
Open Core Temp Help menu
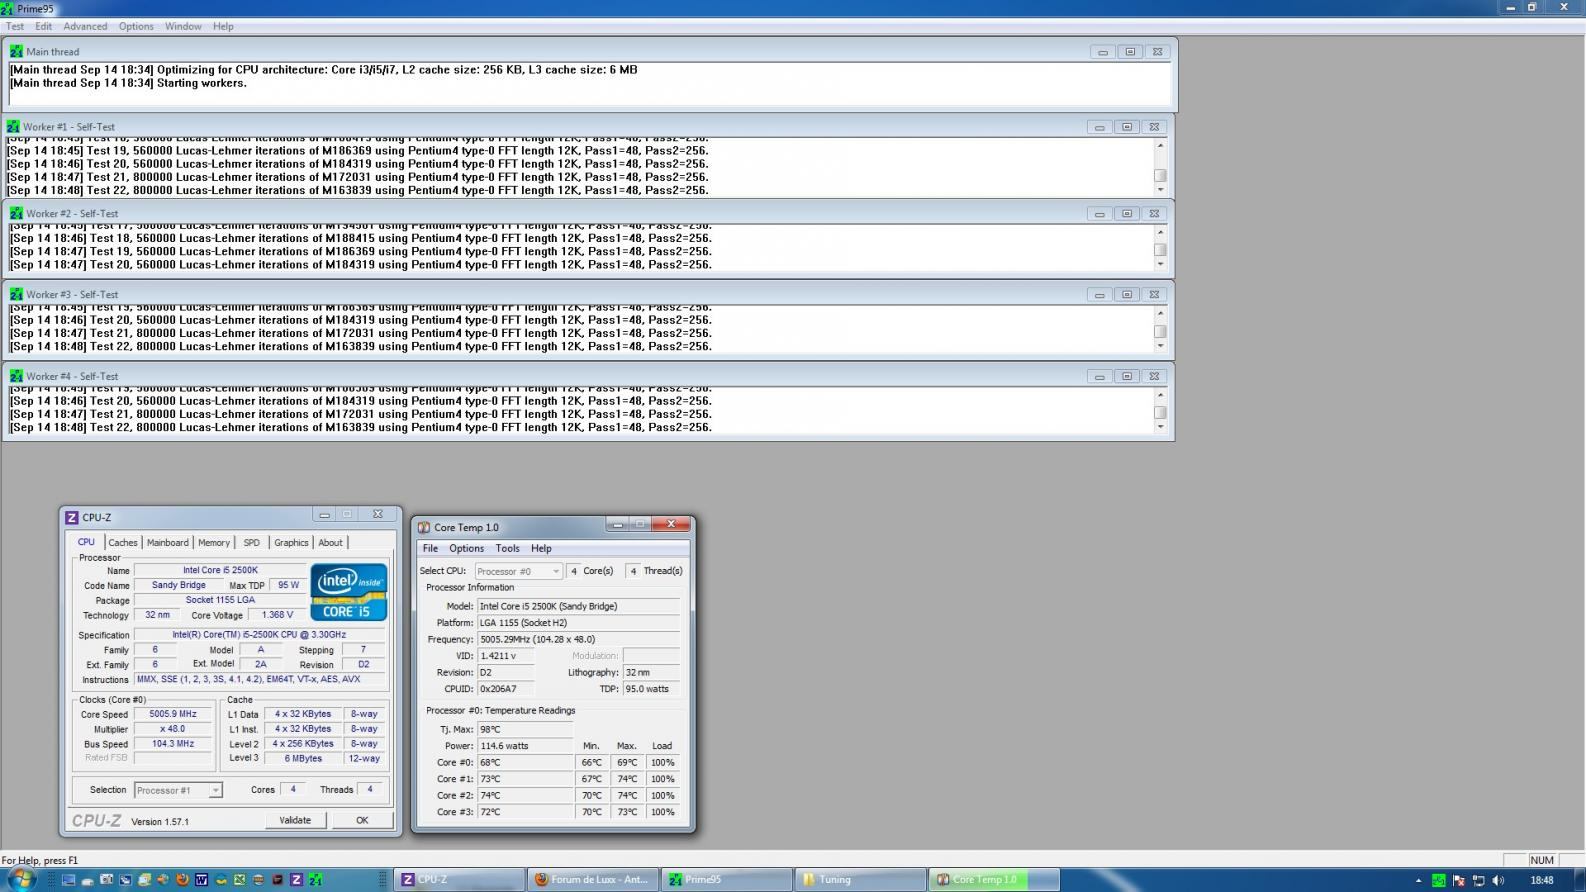(541, 548)
